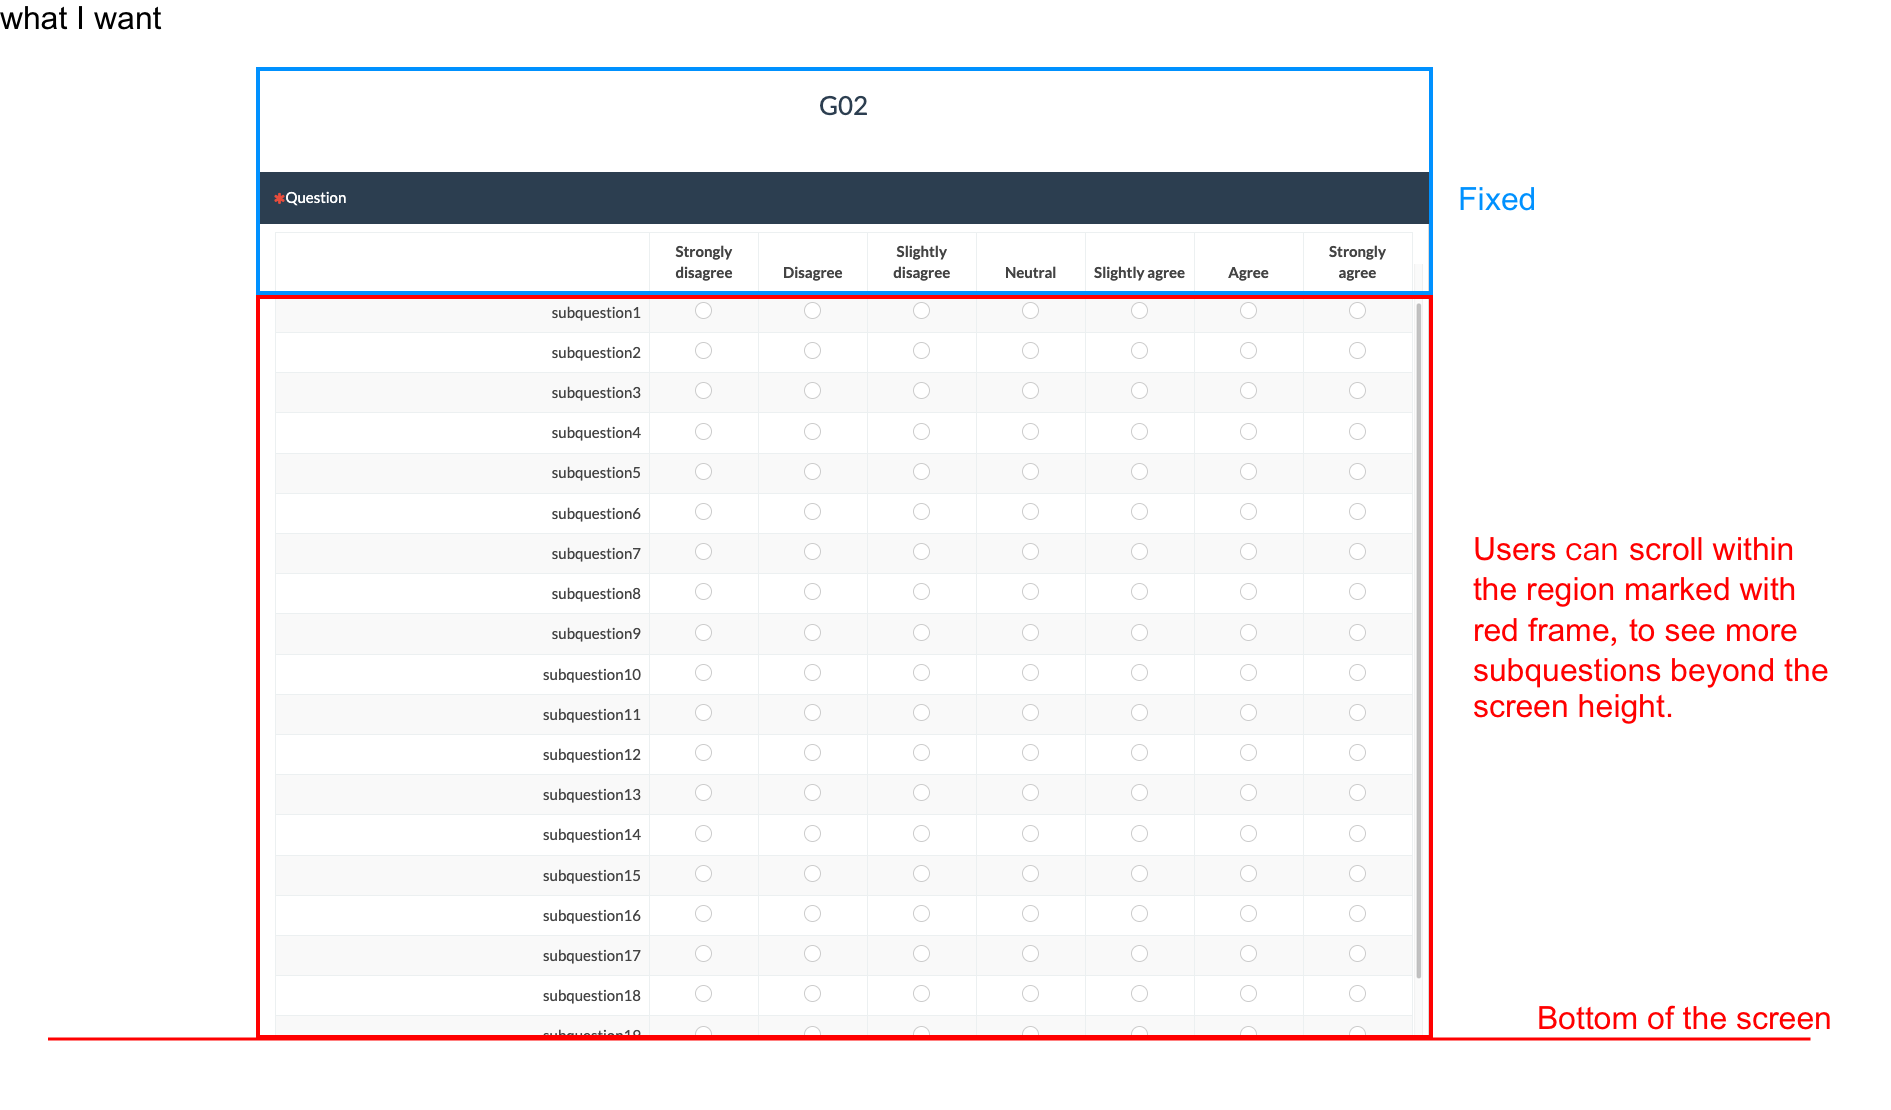
Task: Mark Disagree for subquestion4
Action: click(x=812, y=432)
